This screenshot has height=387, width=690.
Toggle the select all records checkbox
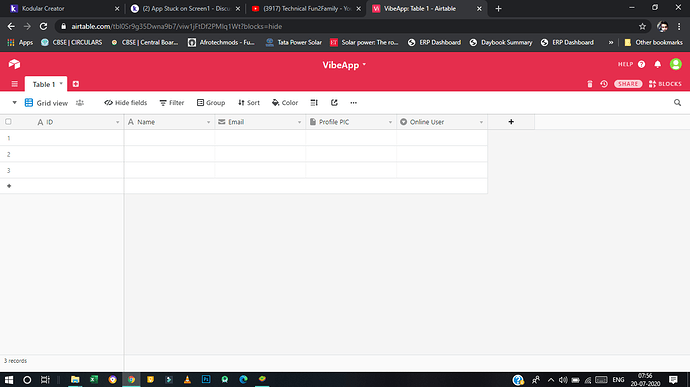(8, 122)
